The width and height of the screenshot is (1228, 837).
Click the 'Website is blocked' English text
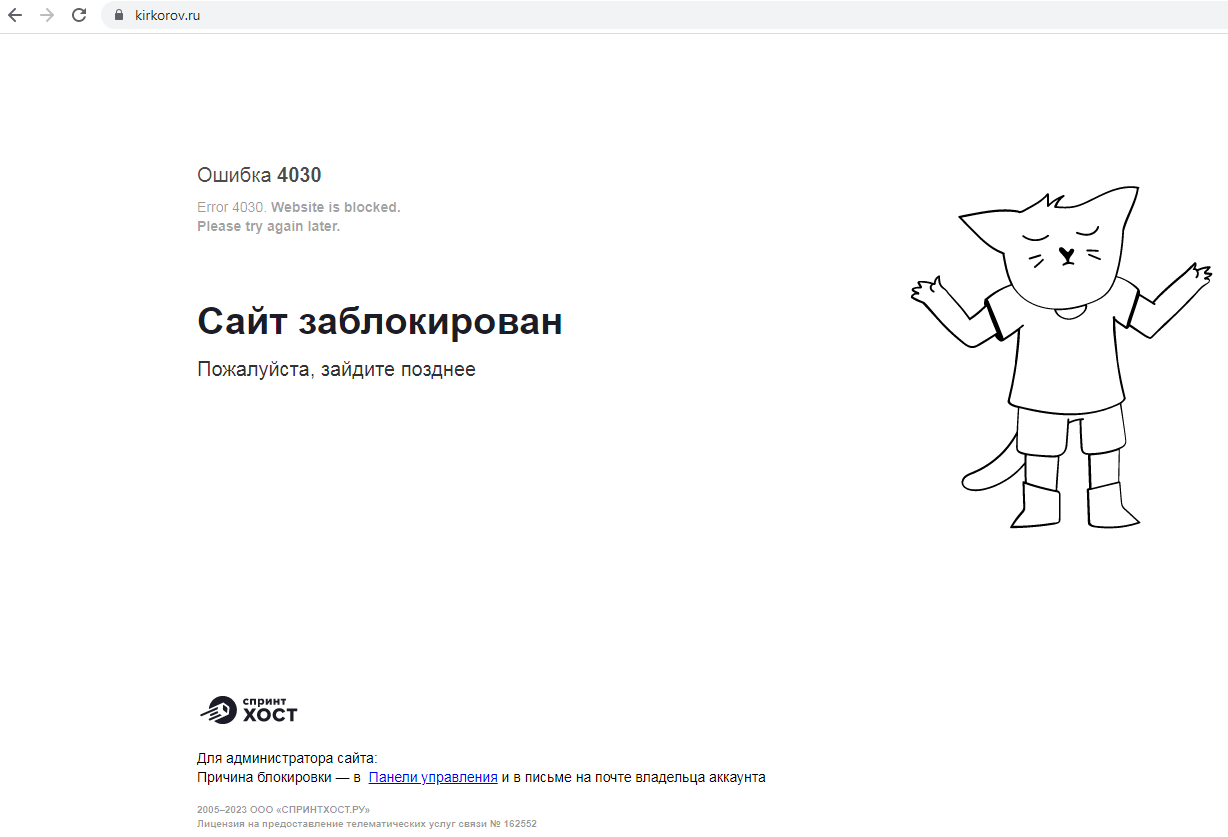coord(335,207)
